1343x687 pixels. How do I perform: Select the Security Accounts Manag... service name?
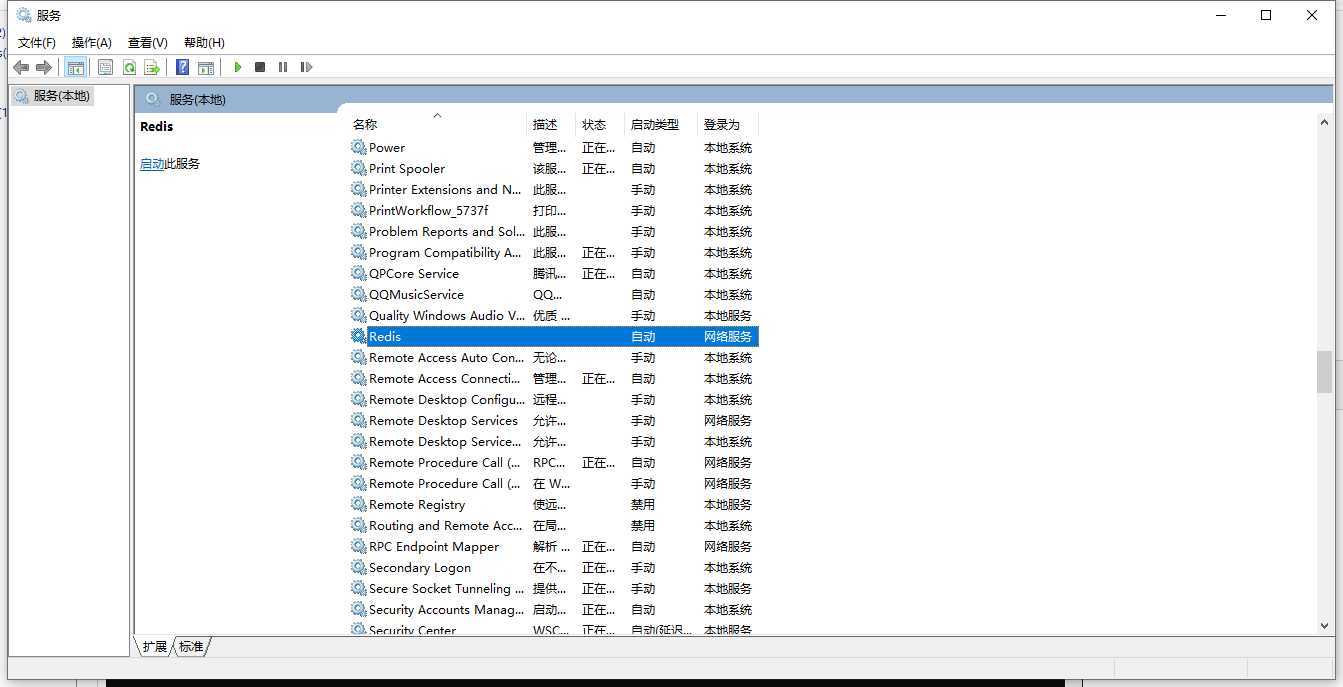[446, 609]
